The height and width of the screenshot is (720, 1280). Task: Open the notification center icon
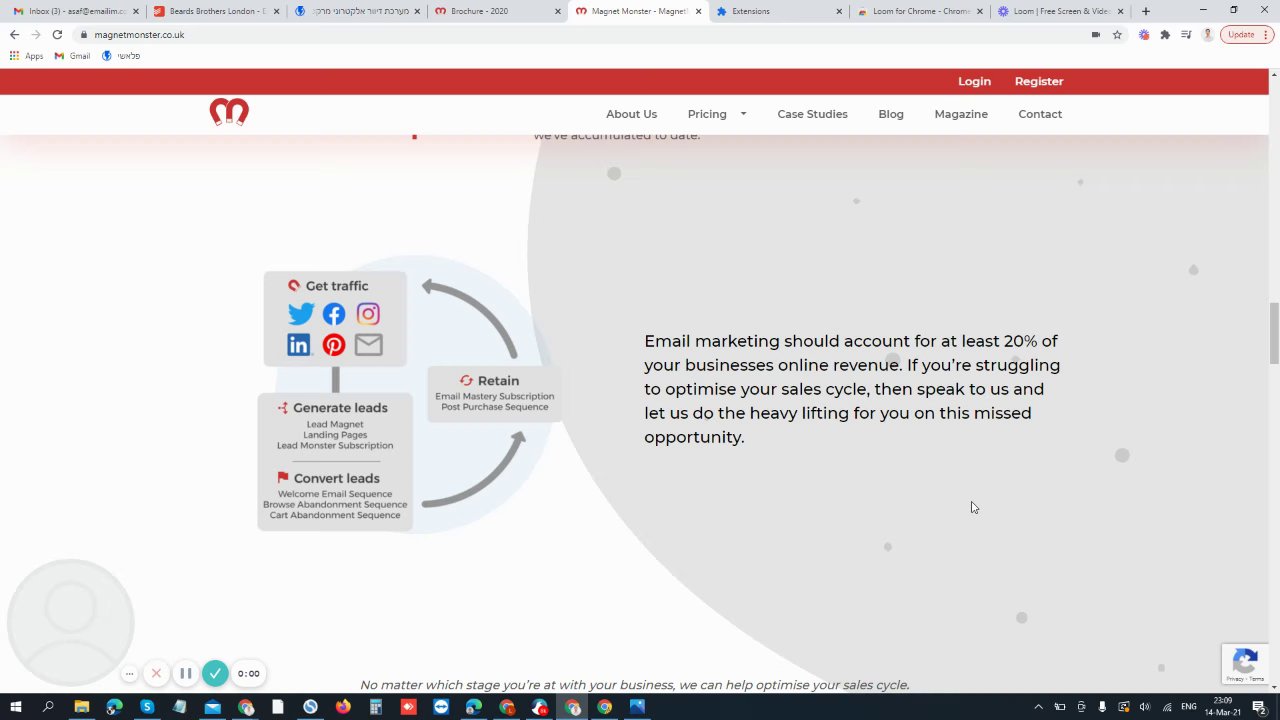coord(1259,707)
